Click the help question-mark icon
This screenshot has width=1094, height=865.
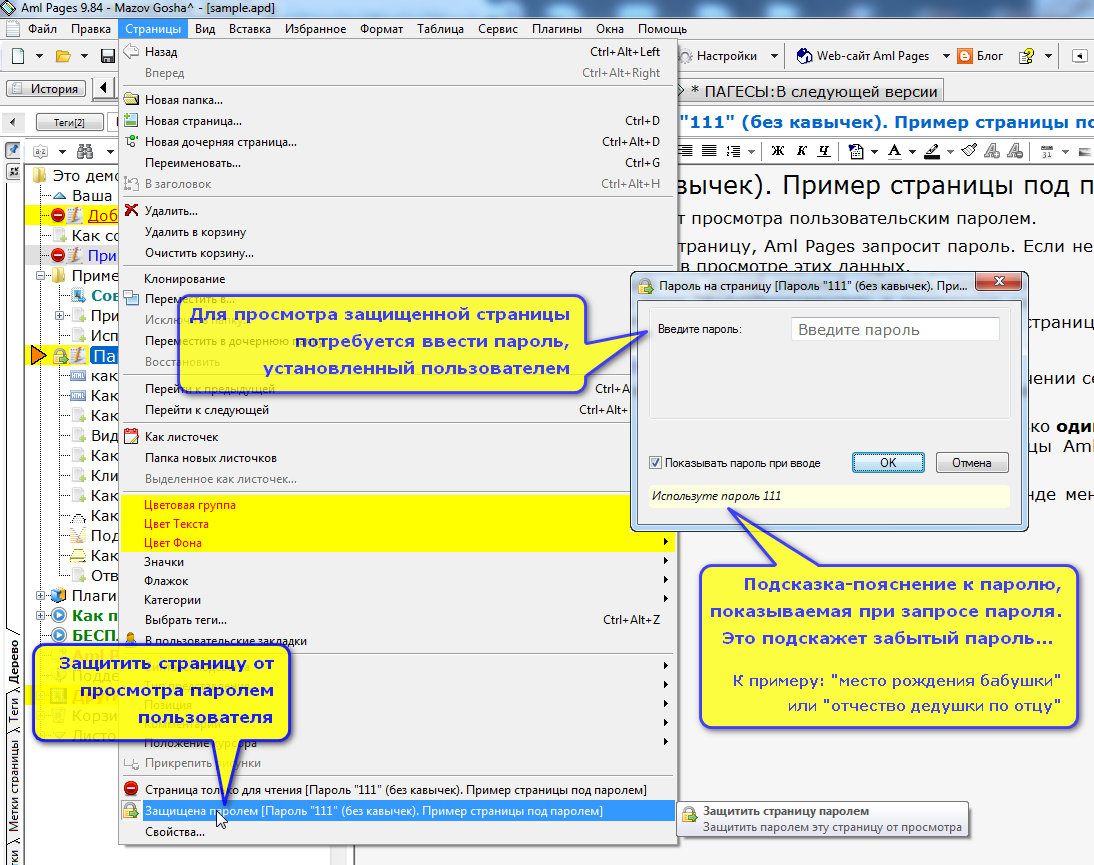click(1026, 56)
